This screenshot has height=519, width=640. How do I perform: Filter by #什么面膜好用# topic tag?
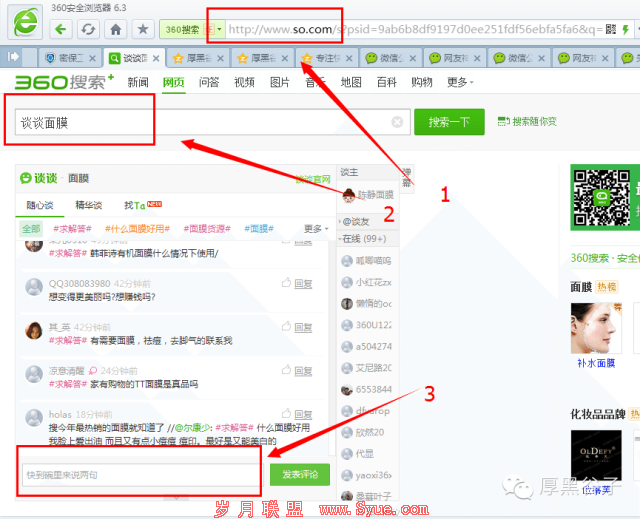[137, 229]
